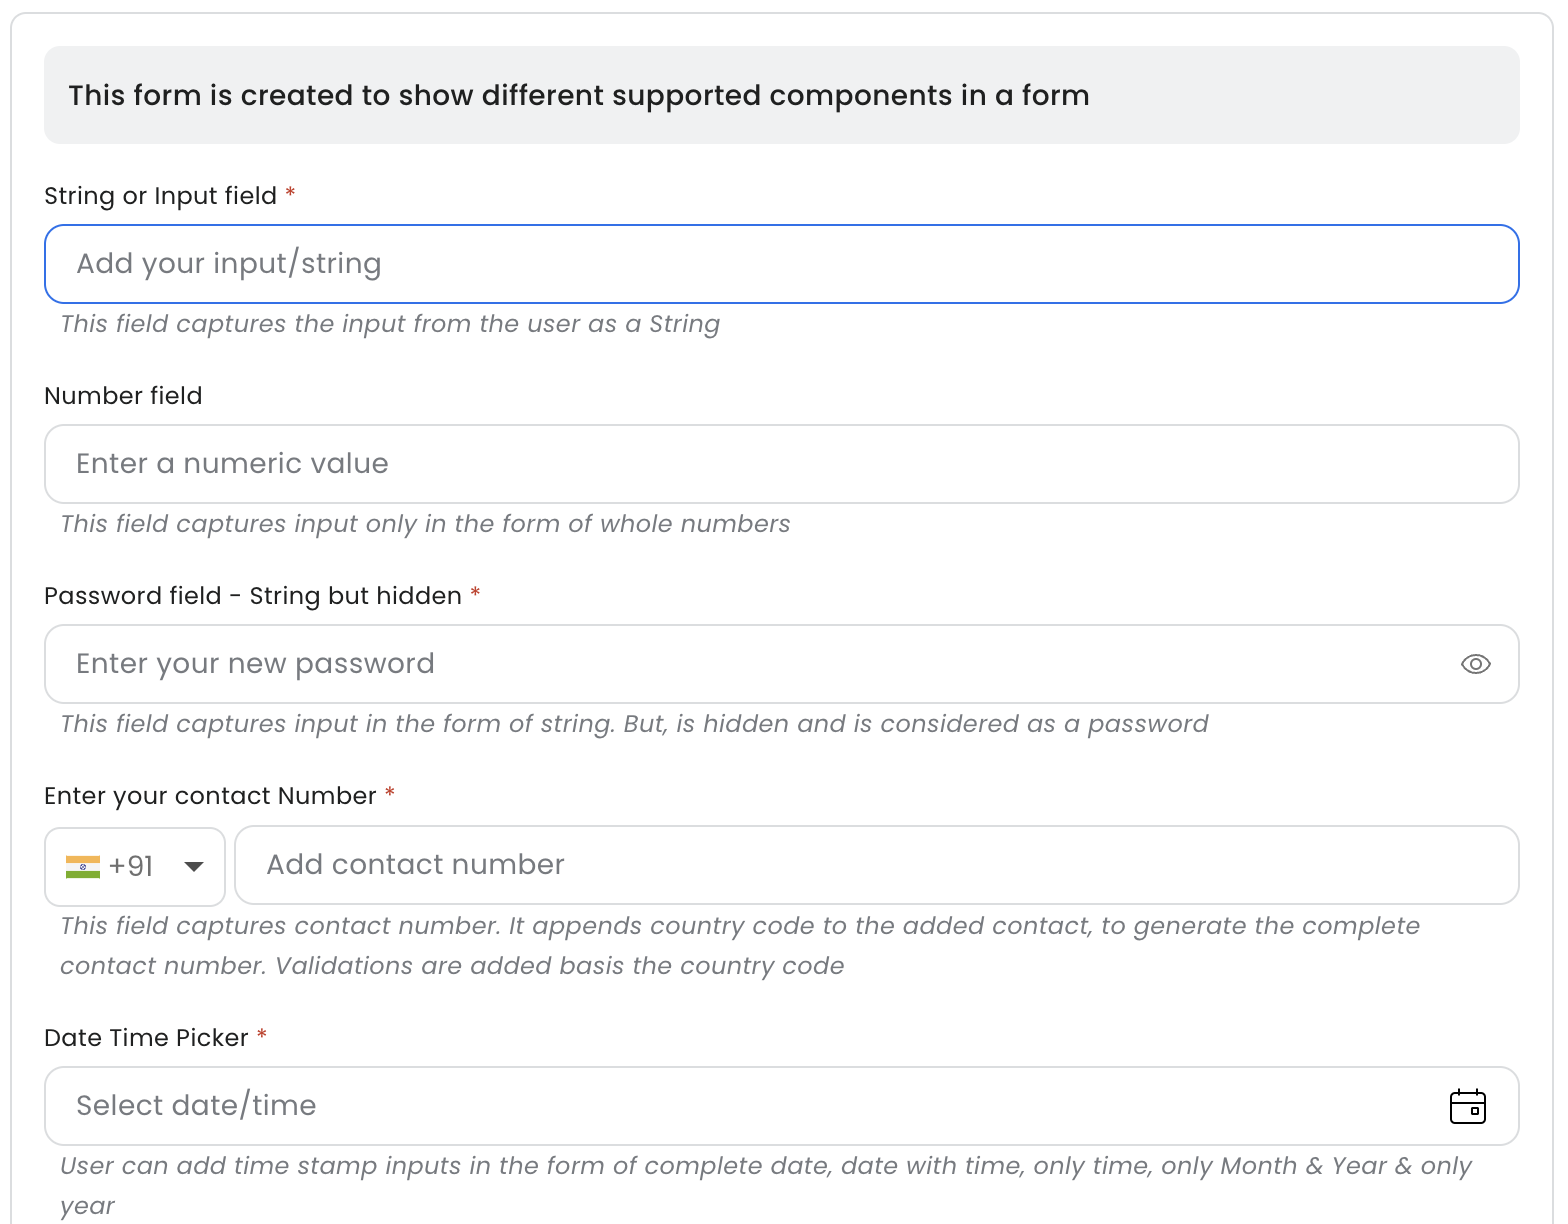Screen dimensions: 1568x1224
Task: Focus the "Enter your new password" field
Action: click(x=750, y=664)
